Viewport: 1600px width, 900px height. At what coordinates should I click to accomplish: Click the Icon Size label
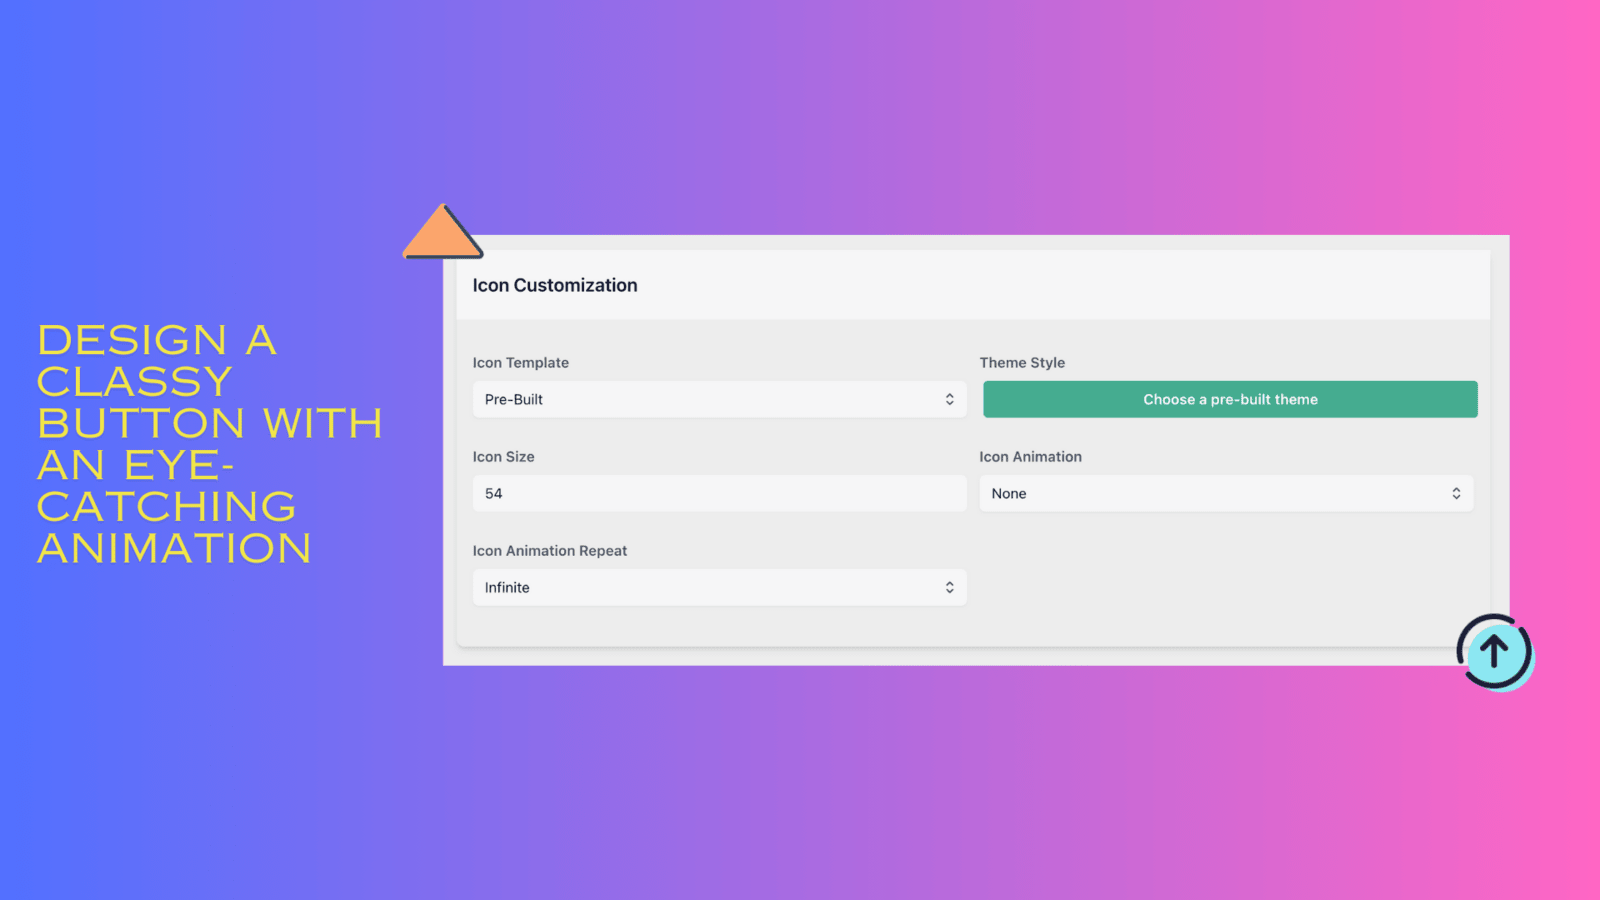(503, 456)
